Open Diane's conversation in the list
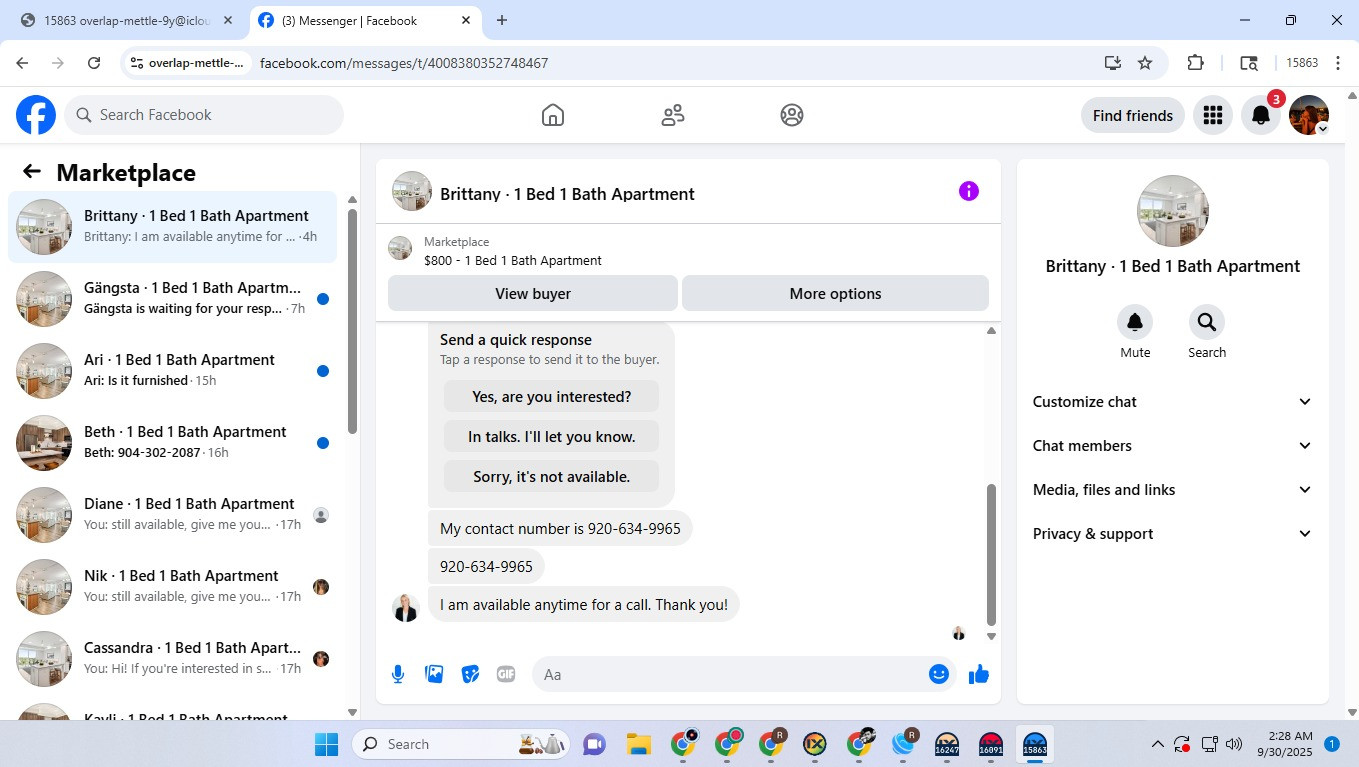 coord(172,515)
